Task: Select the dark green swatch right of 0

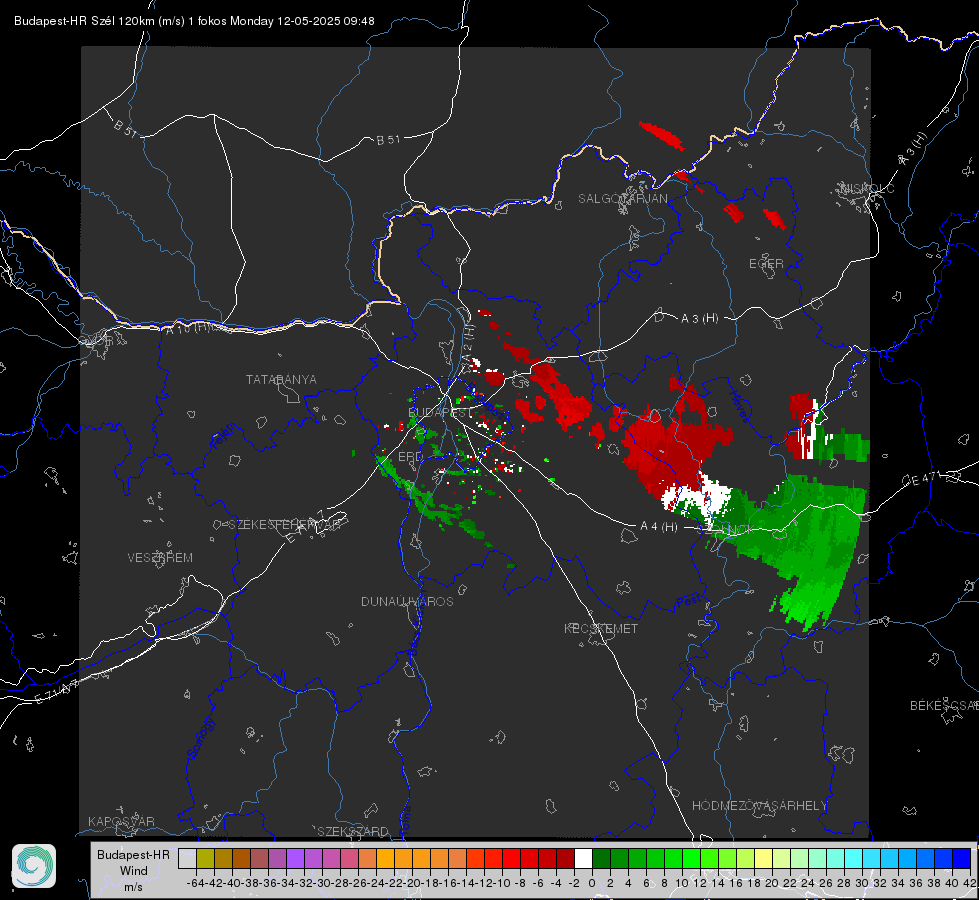Action: (601, 858)
